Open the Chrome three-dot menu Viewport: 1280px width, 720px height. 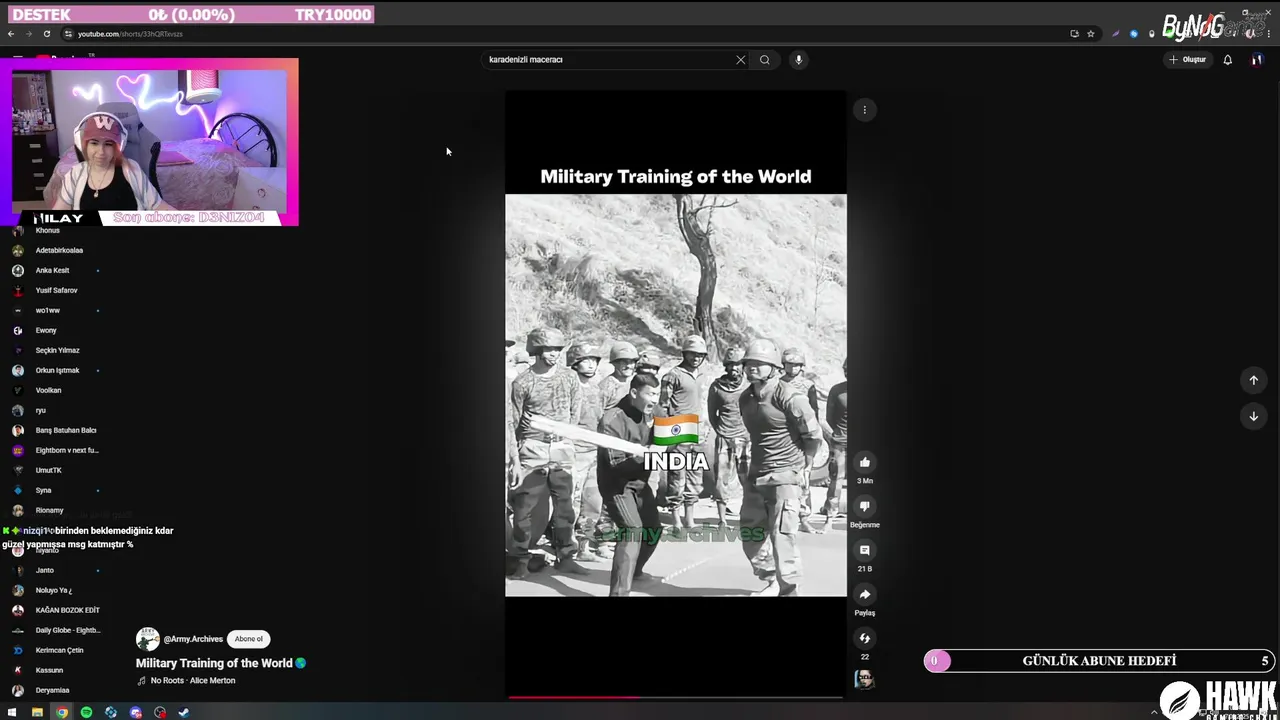tap(1269, 34)
